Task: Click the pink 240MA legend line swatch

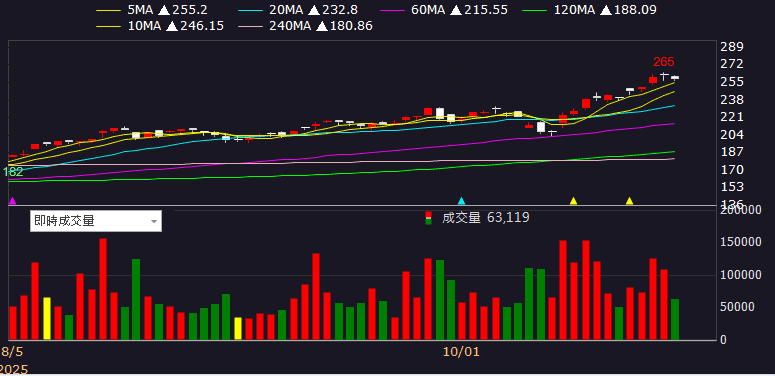Action: pos(250,26)
